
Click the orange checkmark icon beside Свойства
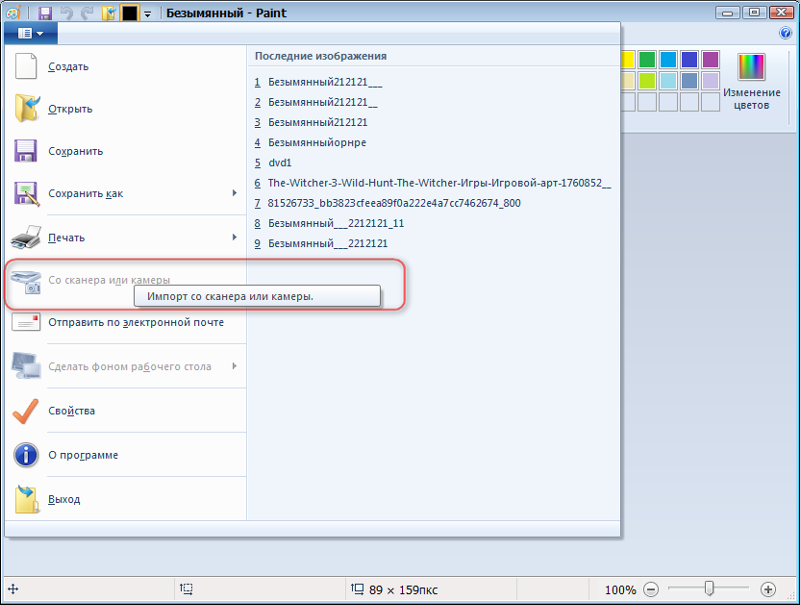26,411
